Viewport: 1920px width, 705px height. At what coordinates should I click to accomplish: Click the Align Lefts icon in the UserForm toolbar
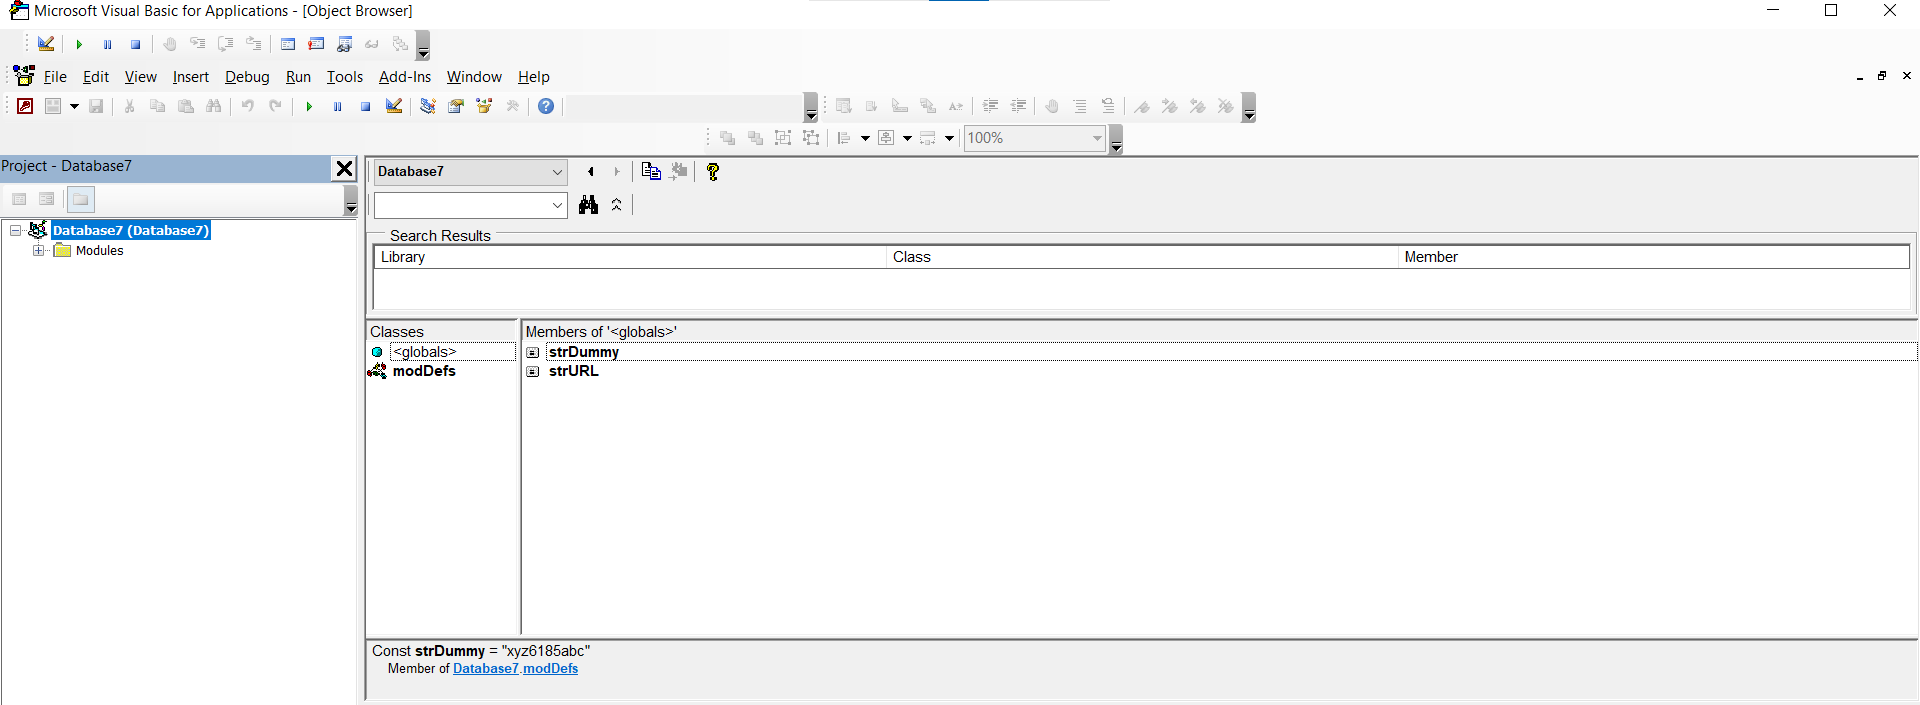(x=843, y=138)
